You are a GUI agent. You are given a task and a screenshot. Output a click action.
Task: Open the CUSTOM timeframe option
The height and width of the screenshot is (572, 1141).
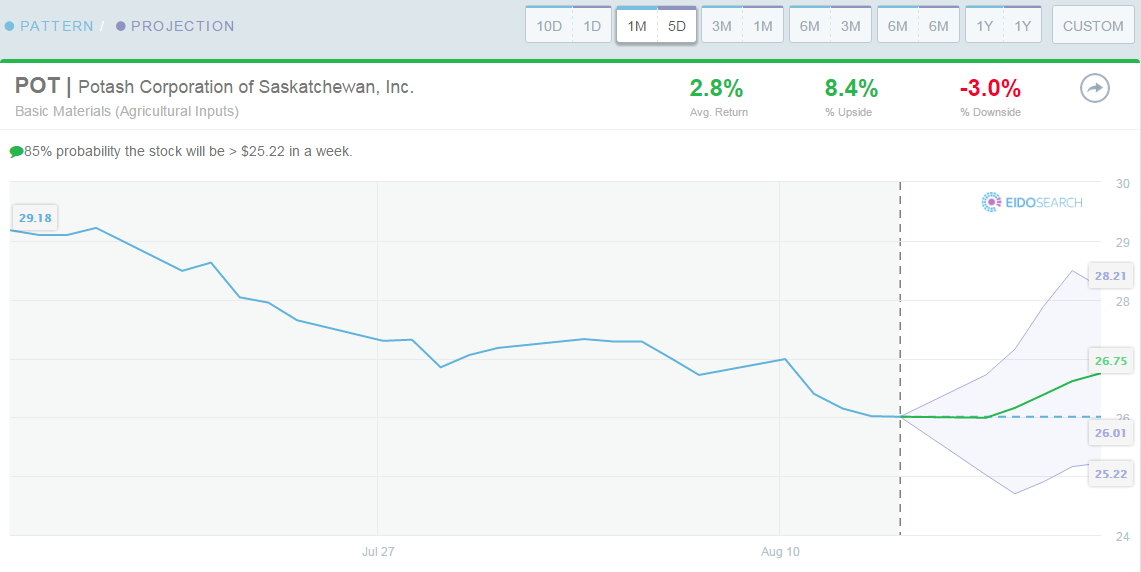tap(1093, 25)
